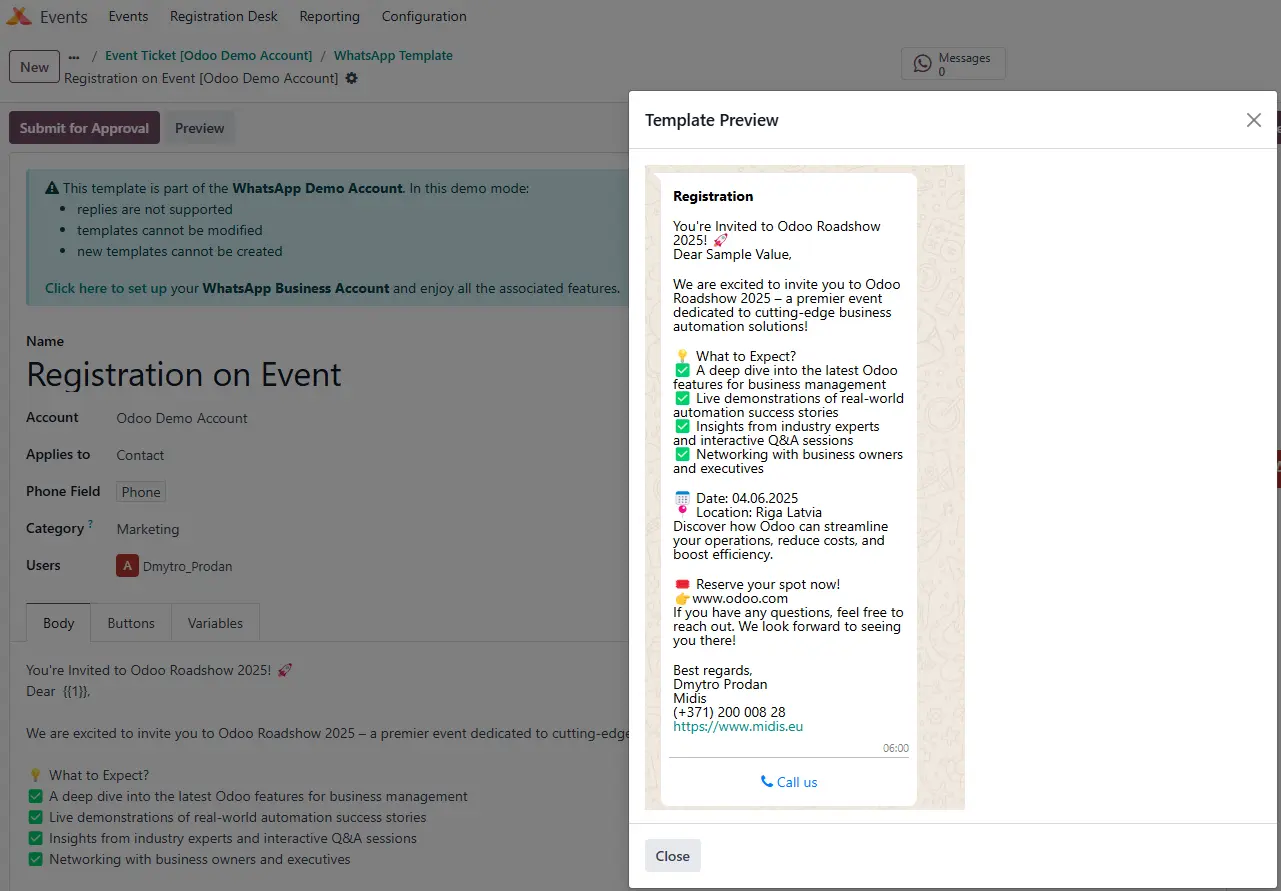The width and height of the screenshot is (1281, 891).
Task: Click 'Location: Riga Latvia' in the preview
Action: tap(759, 512)
